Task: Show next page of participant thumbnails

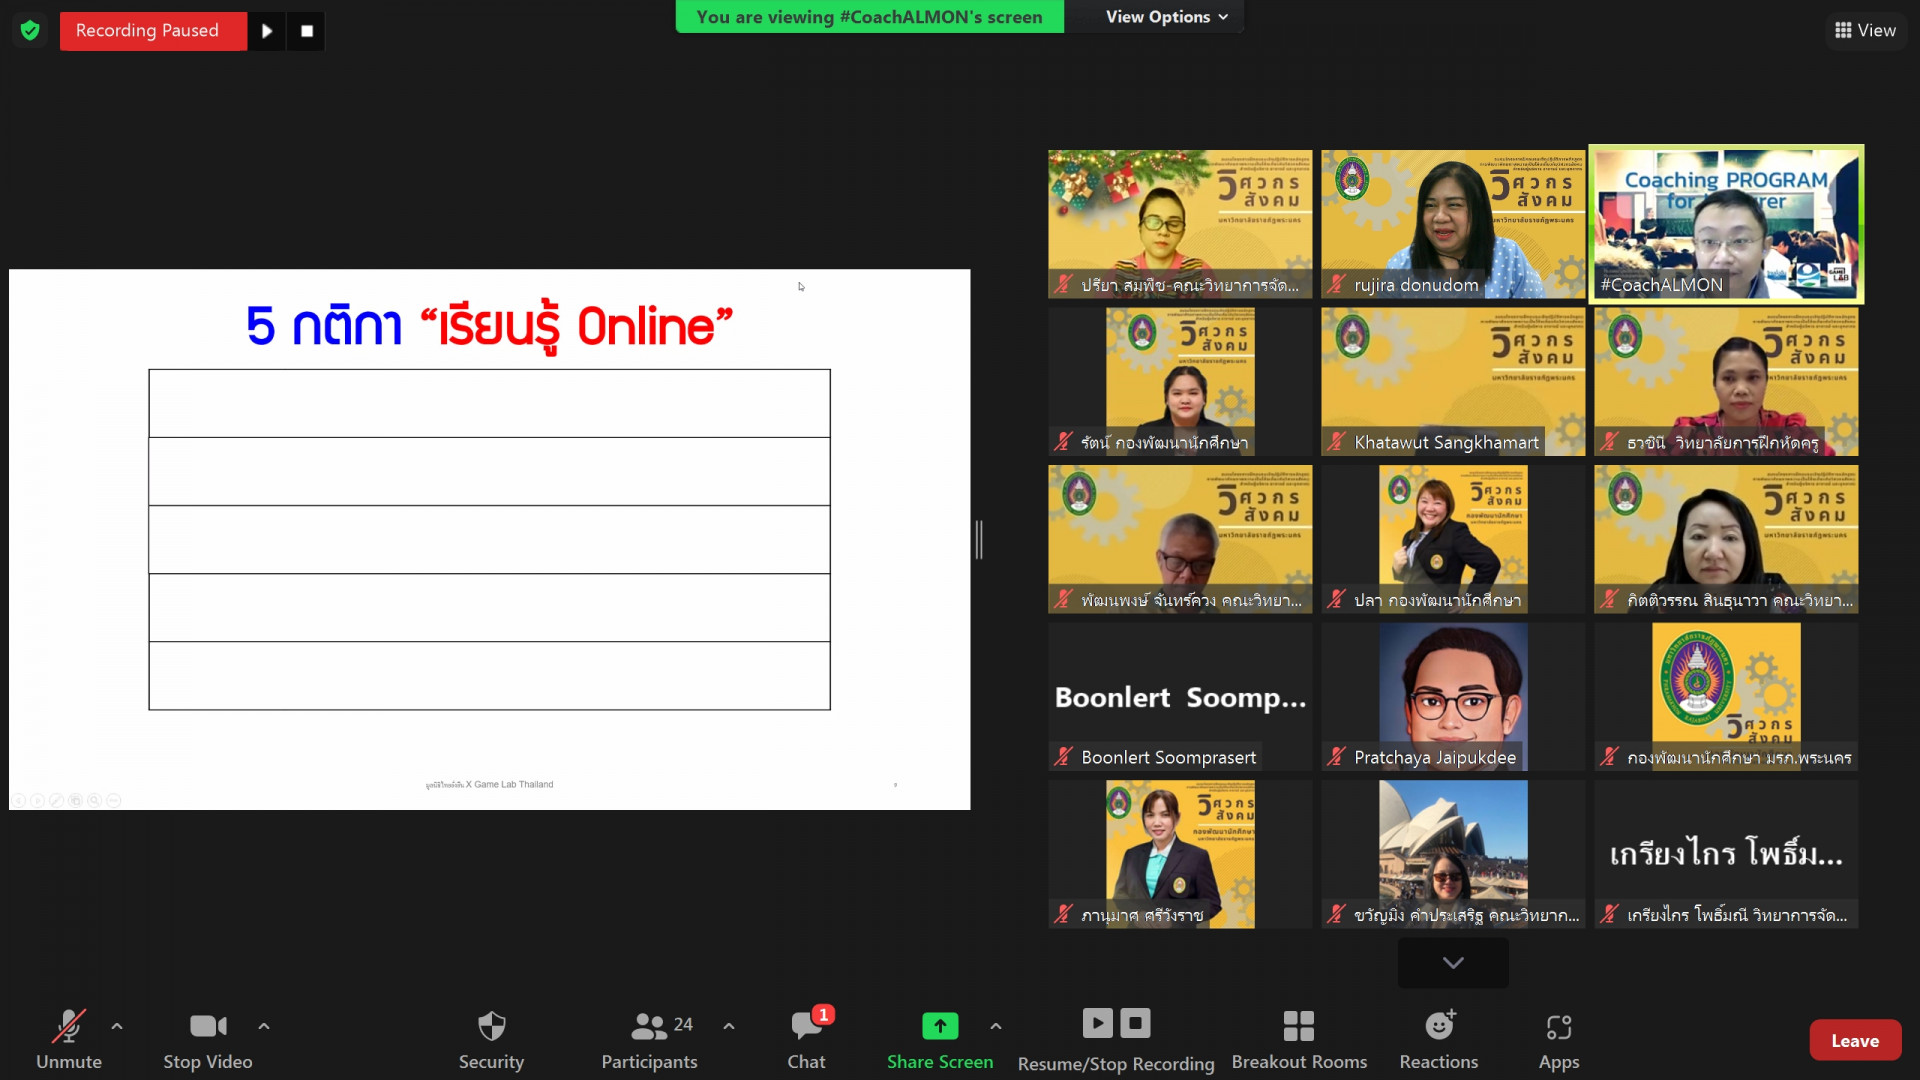Action: tap(1452, 963)
